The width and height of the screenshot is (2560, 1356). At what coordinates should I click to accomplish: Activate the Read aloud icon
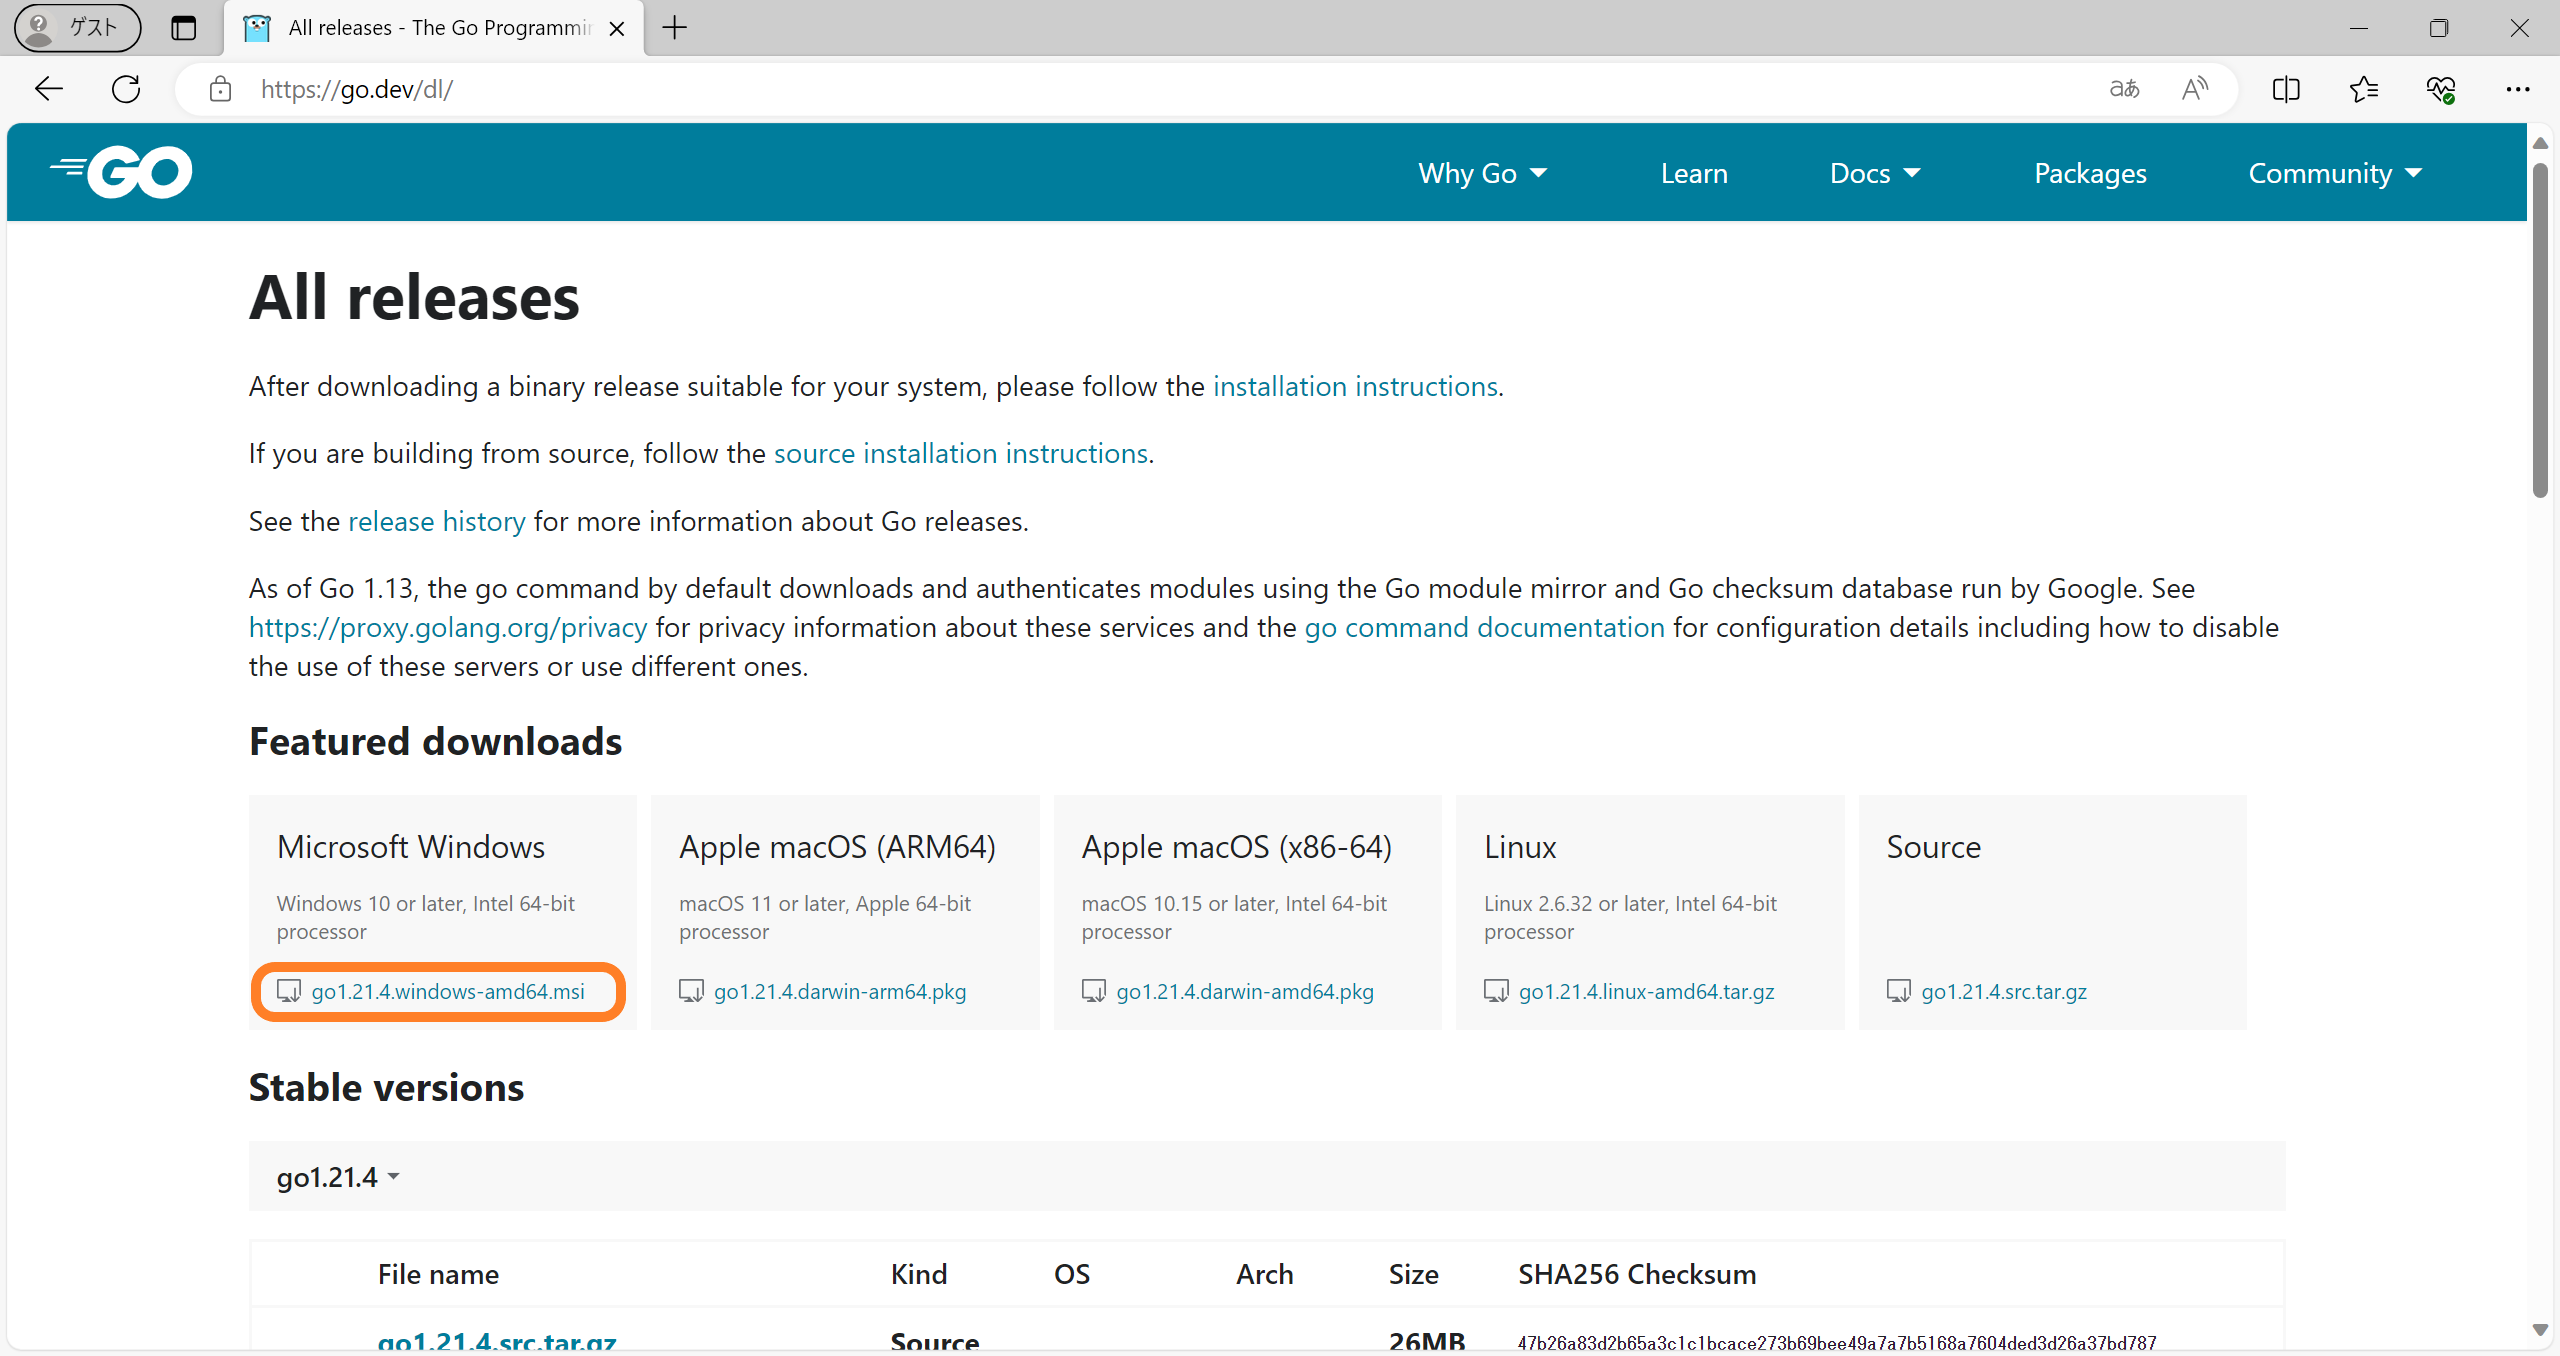point(2195,89)
